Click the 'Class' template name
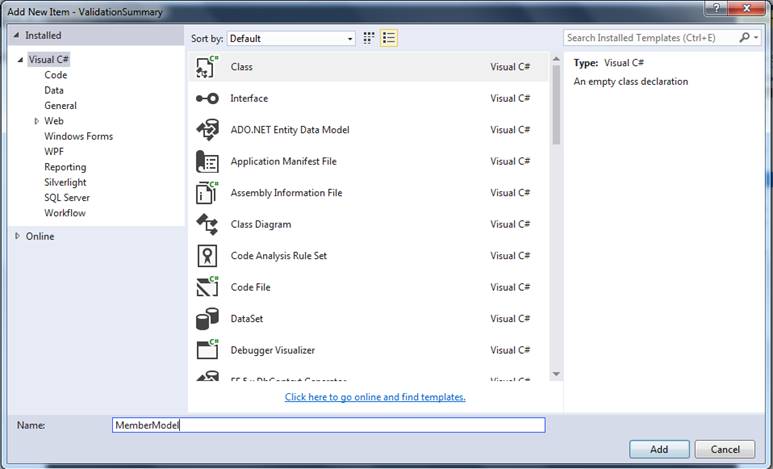 (x=242, y=67)
